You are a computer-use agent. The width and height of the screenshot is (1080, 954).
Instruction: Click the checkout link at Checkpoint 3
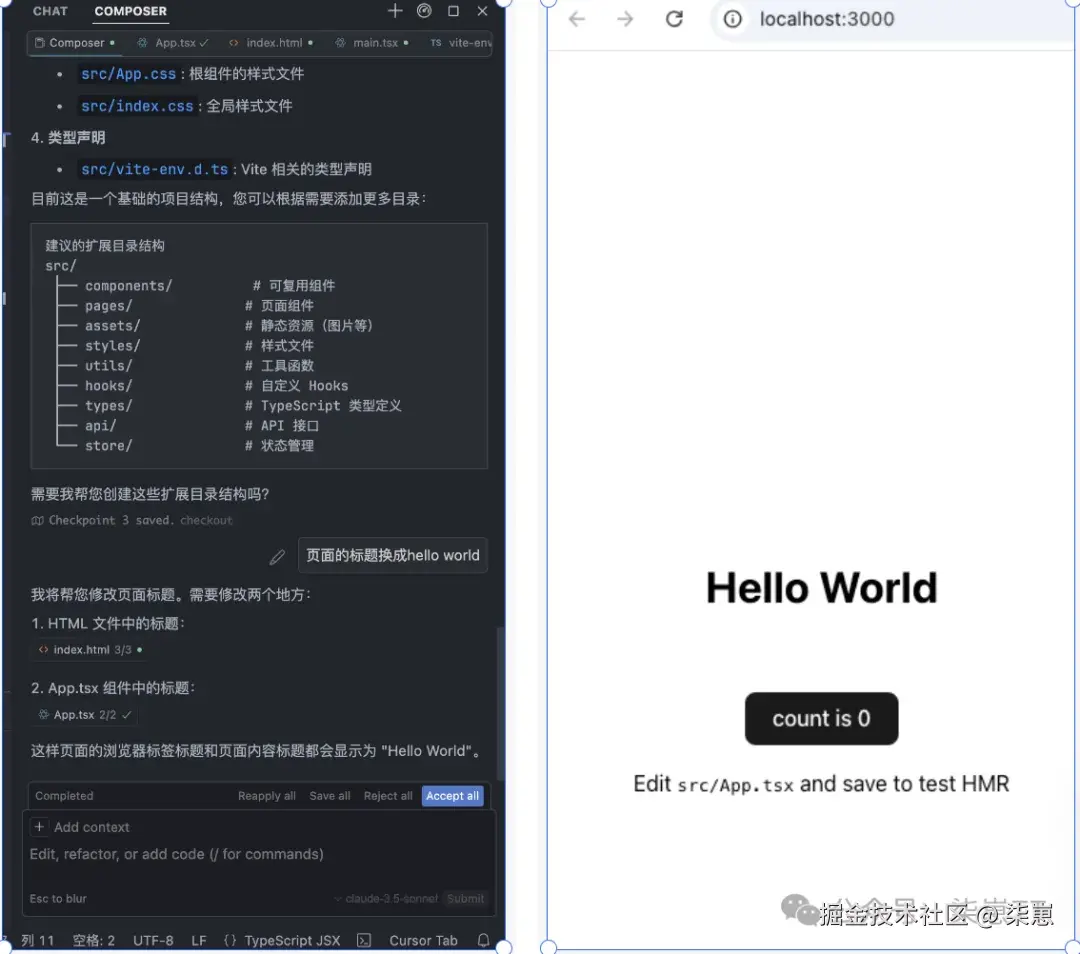pyautogui.click(x=206, y=520)
